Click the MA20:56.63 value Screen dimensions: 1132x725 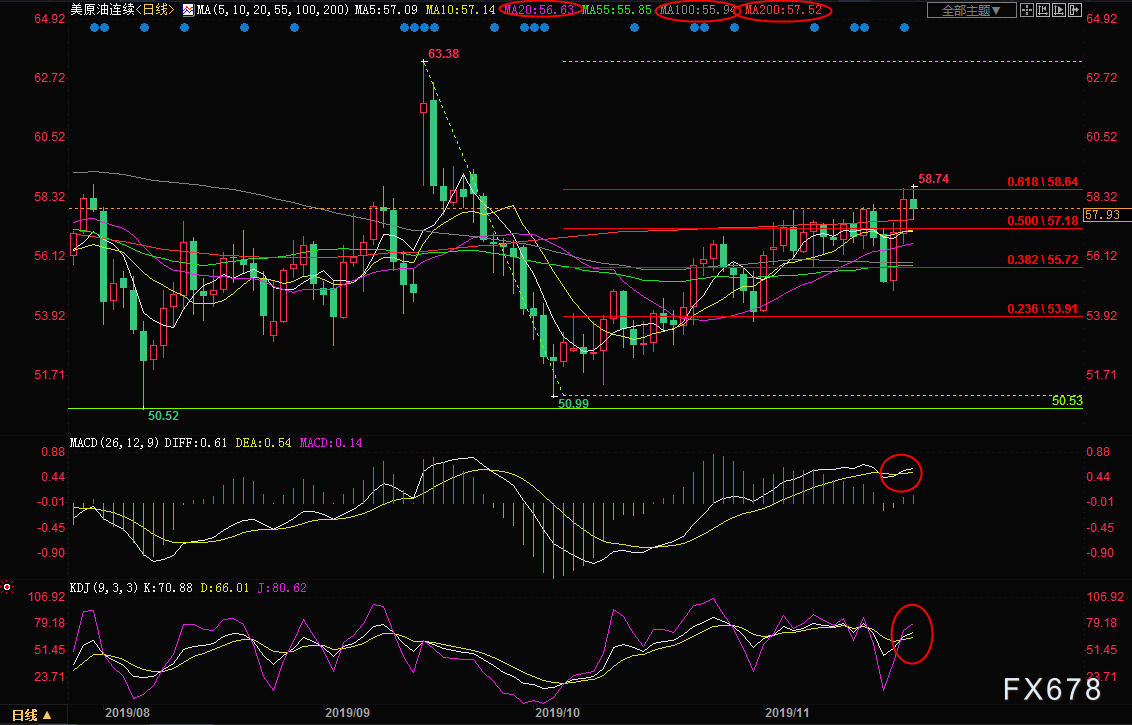(x=540, y=10)
